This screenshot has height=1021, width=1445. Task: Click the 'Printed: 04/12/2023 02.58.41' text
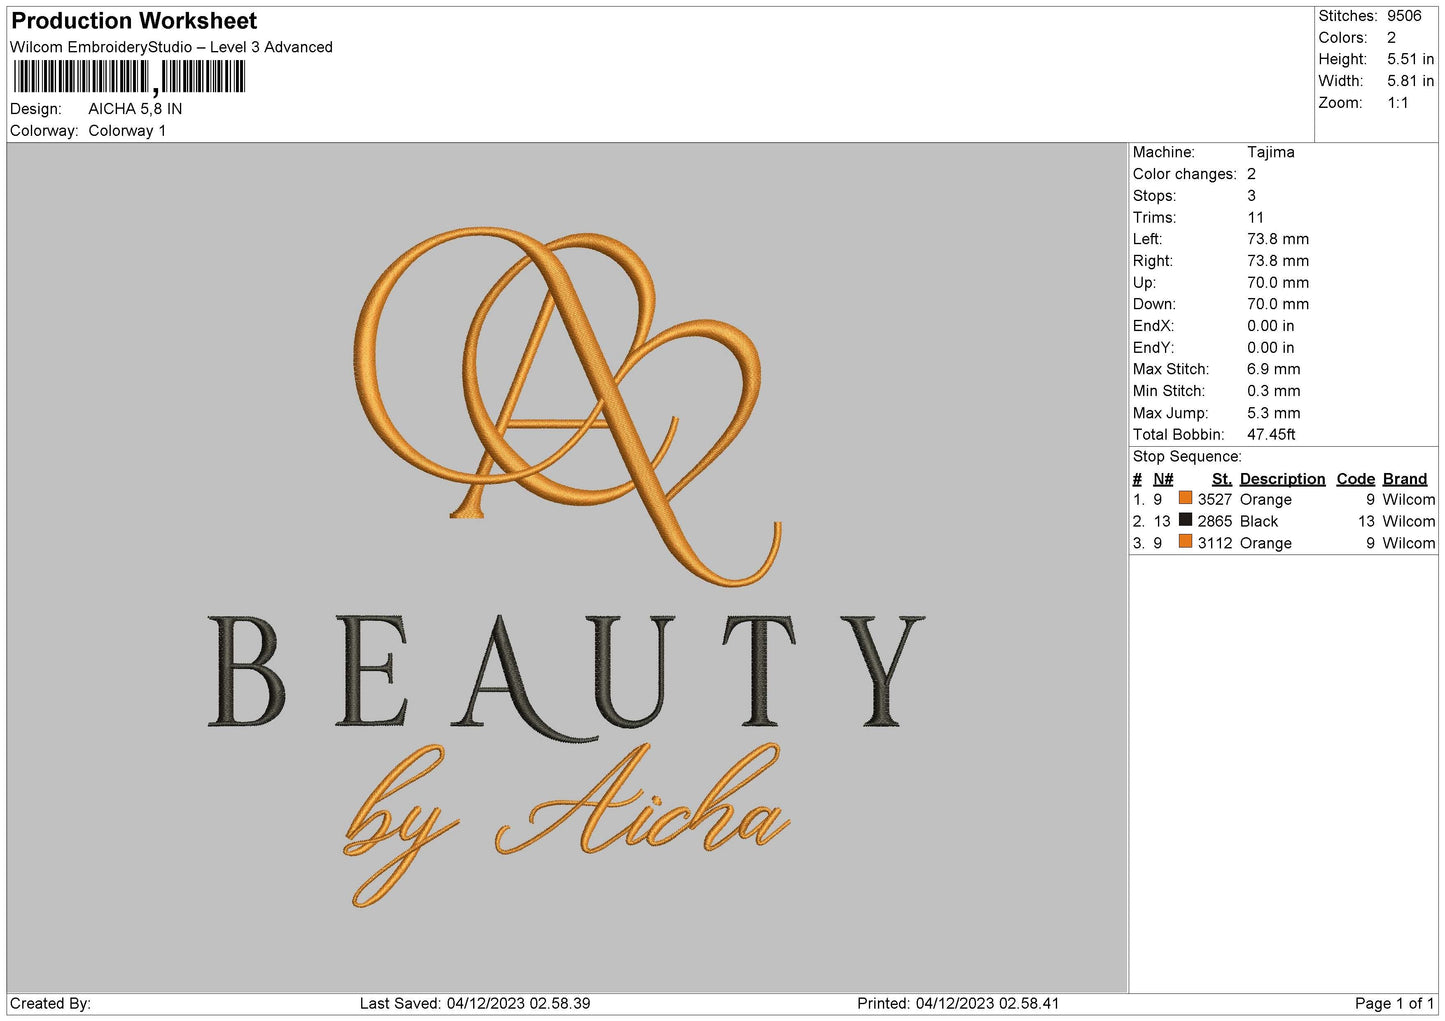[x=958, y=1003]
